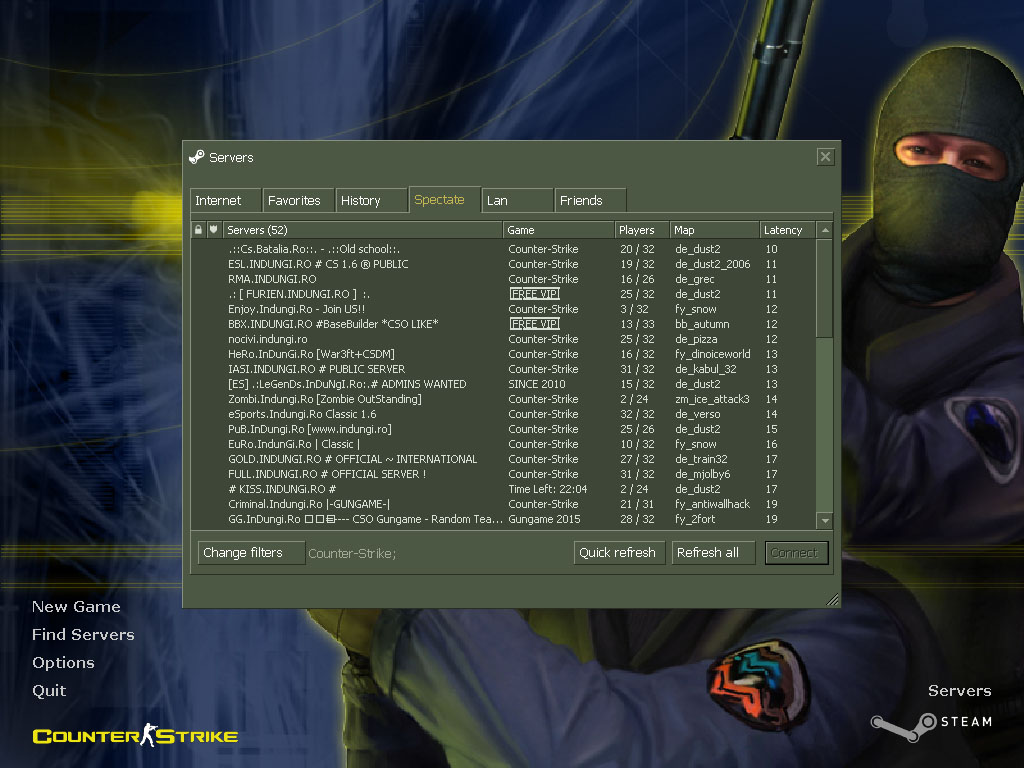Open the Lan tab
The image size is (1024, 768).
(517, 200)
